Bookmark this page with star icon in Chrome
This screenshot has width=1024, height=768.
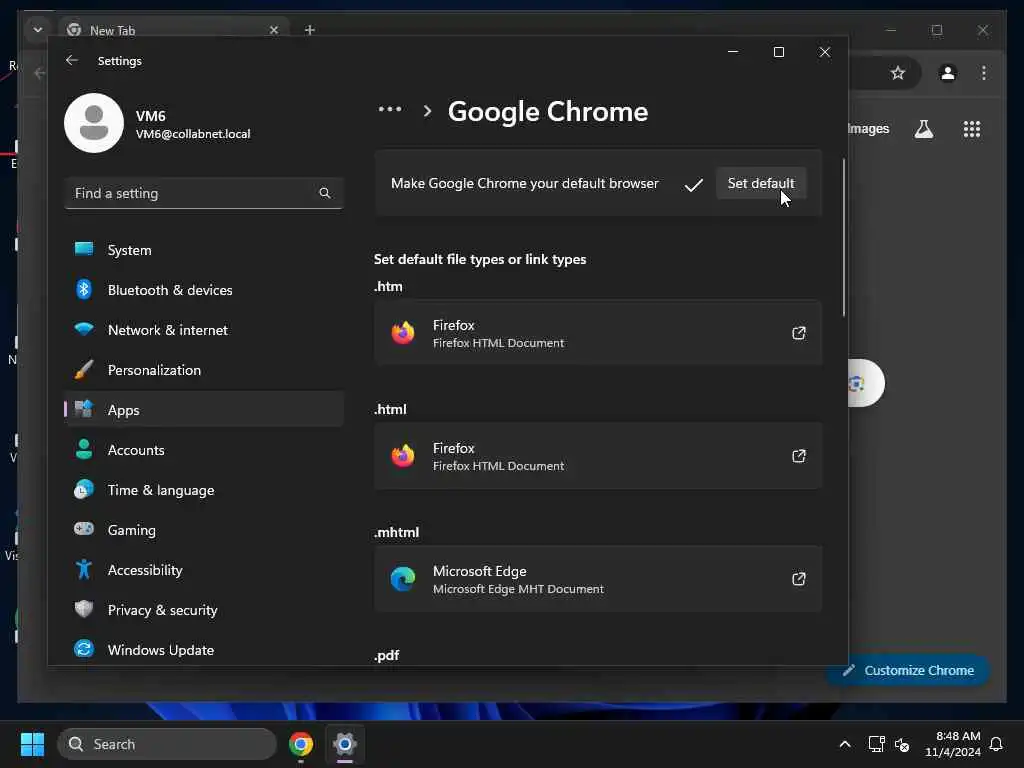pos(898,73)
